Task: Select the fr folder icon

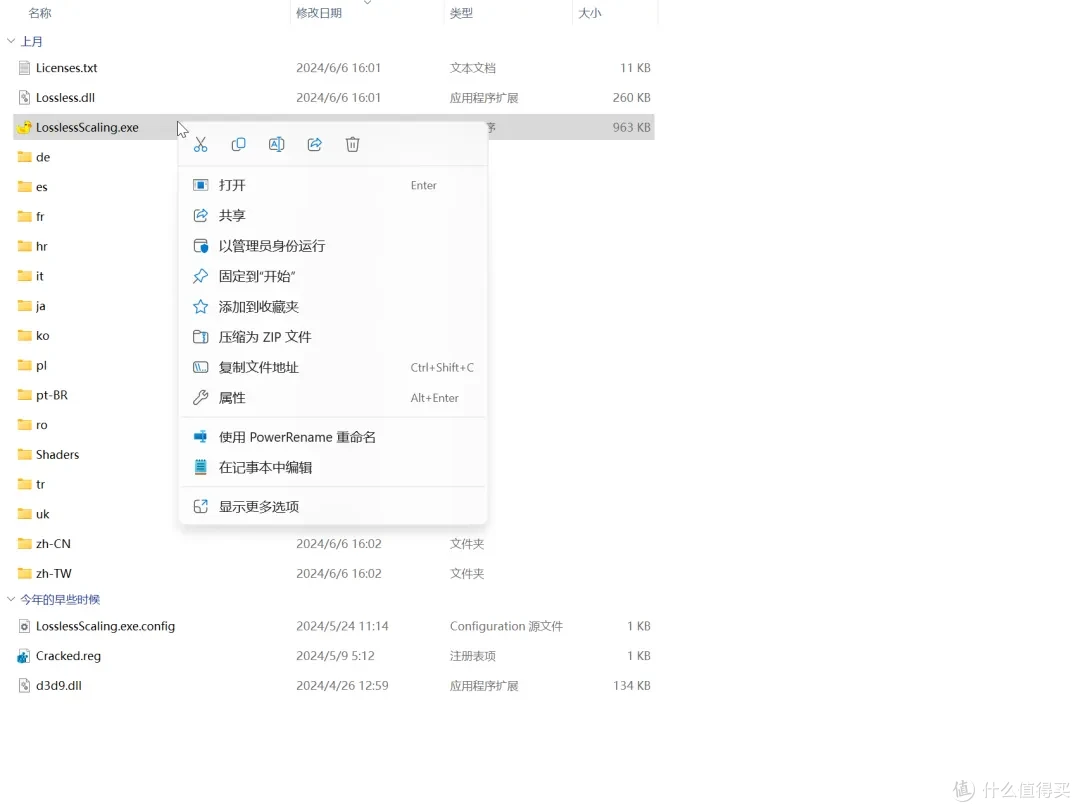Action: (24, 216)
